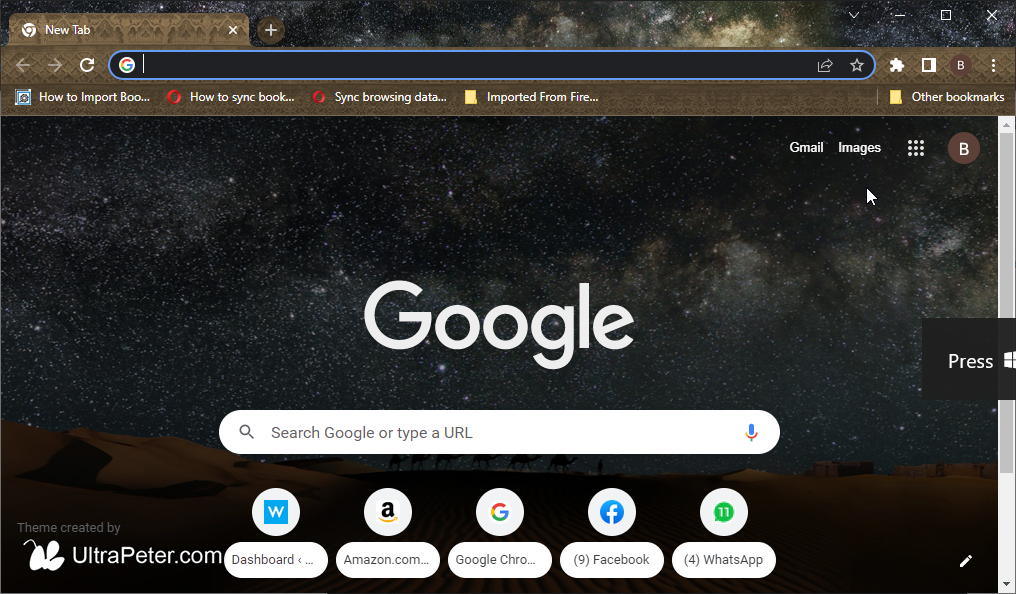Click the Google logo

coord(499,324)
